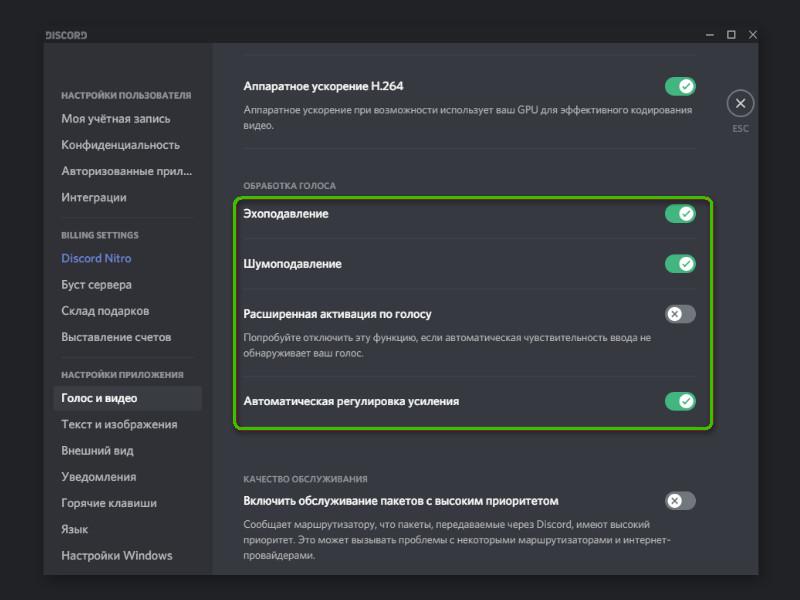Viewport: 800px width, 600px height.
Task: Click НАСТРОЙКИ ПРИЛОЖЕНИЯ sidebar header
Action: click(122, 374)
